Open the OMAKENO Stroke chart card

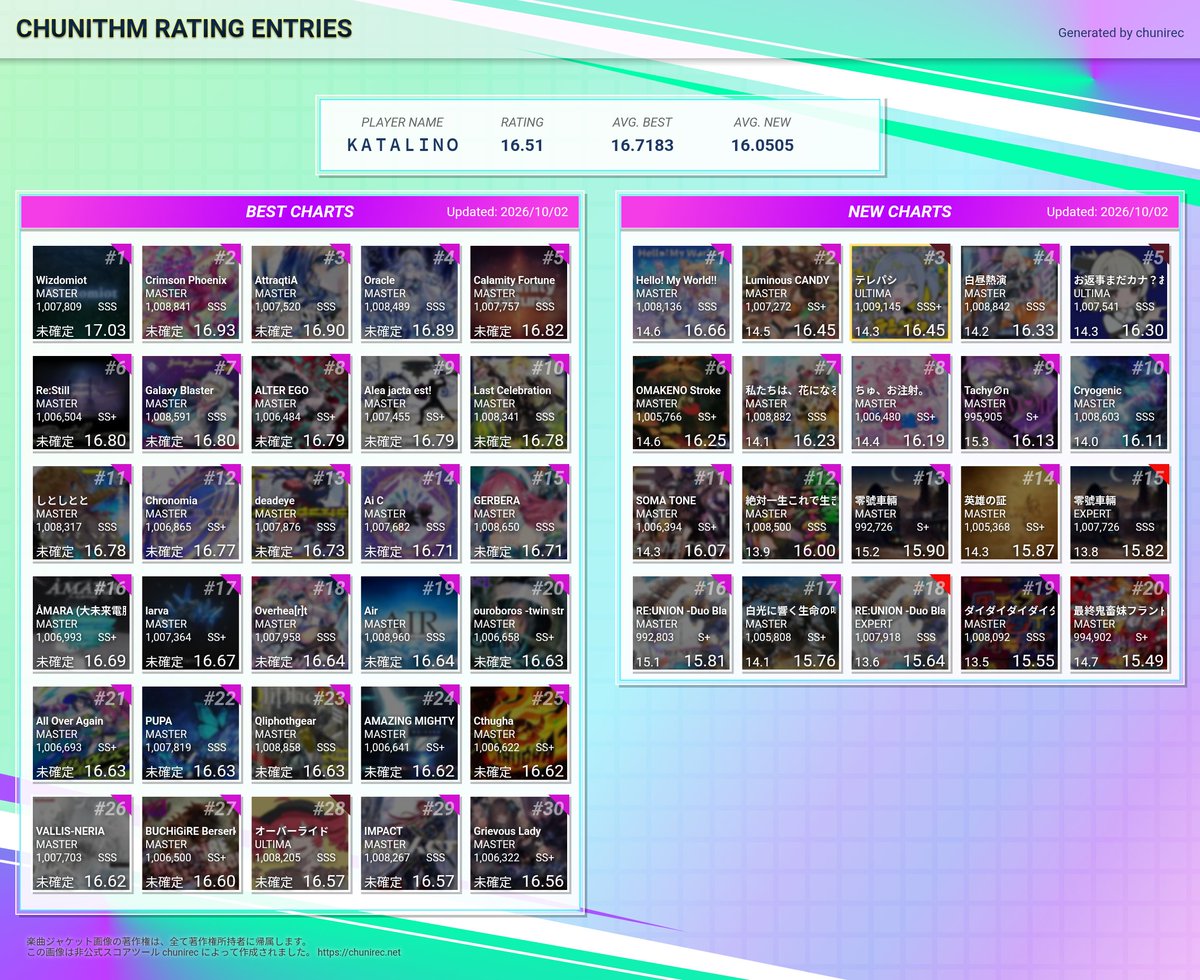[x=682, y=403]
